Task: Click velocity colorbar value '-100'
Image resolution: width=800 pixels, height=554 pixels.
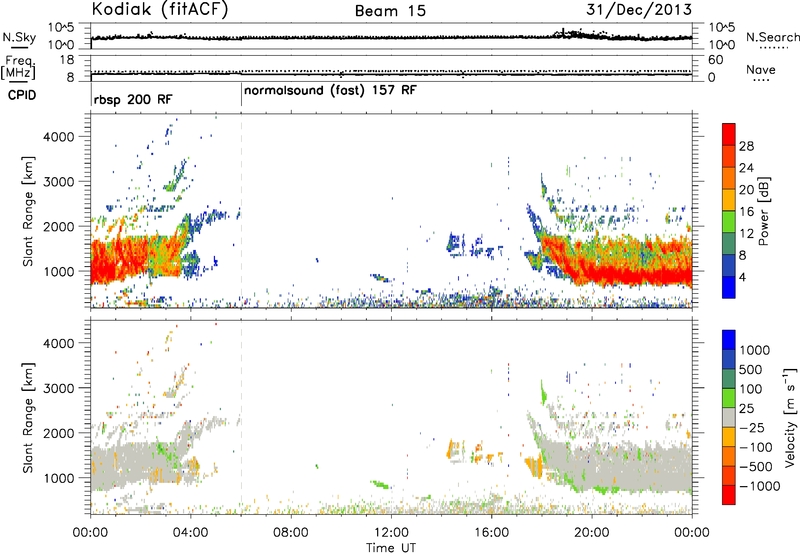Action: point(756,447)
